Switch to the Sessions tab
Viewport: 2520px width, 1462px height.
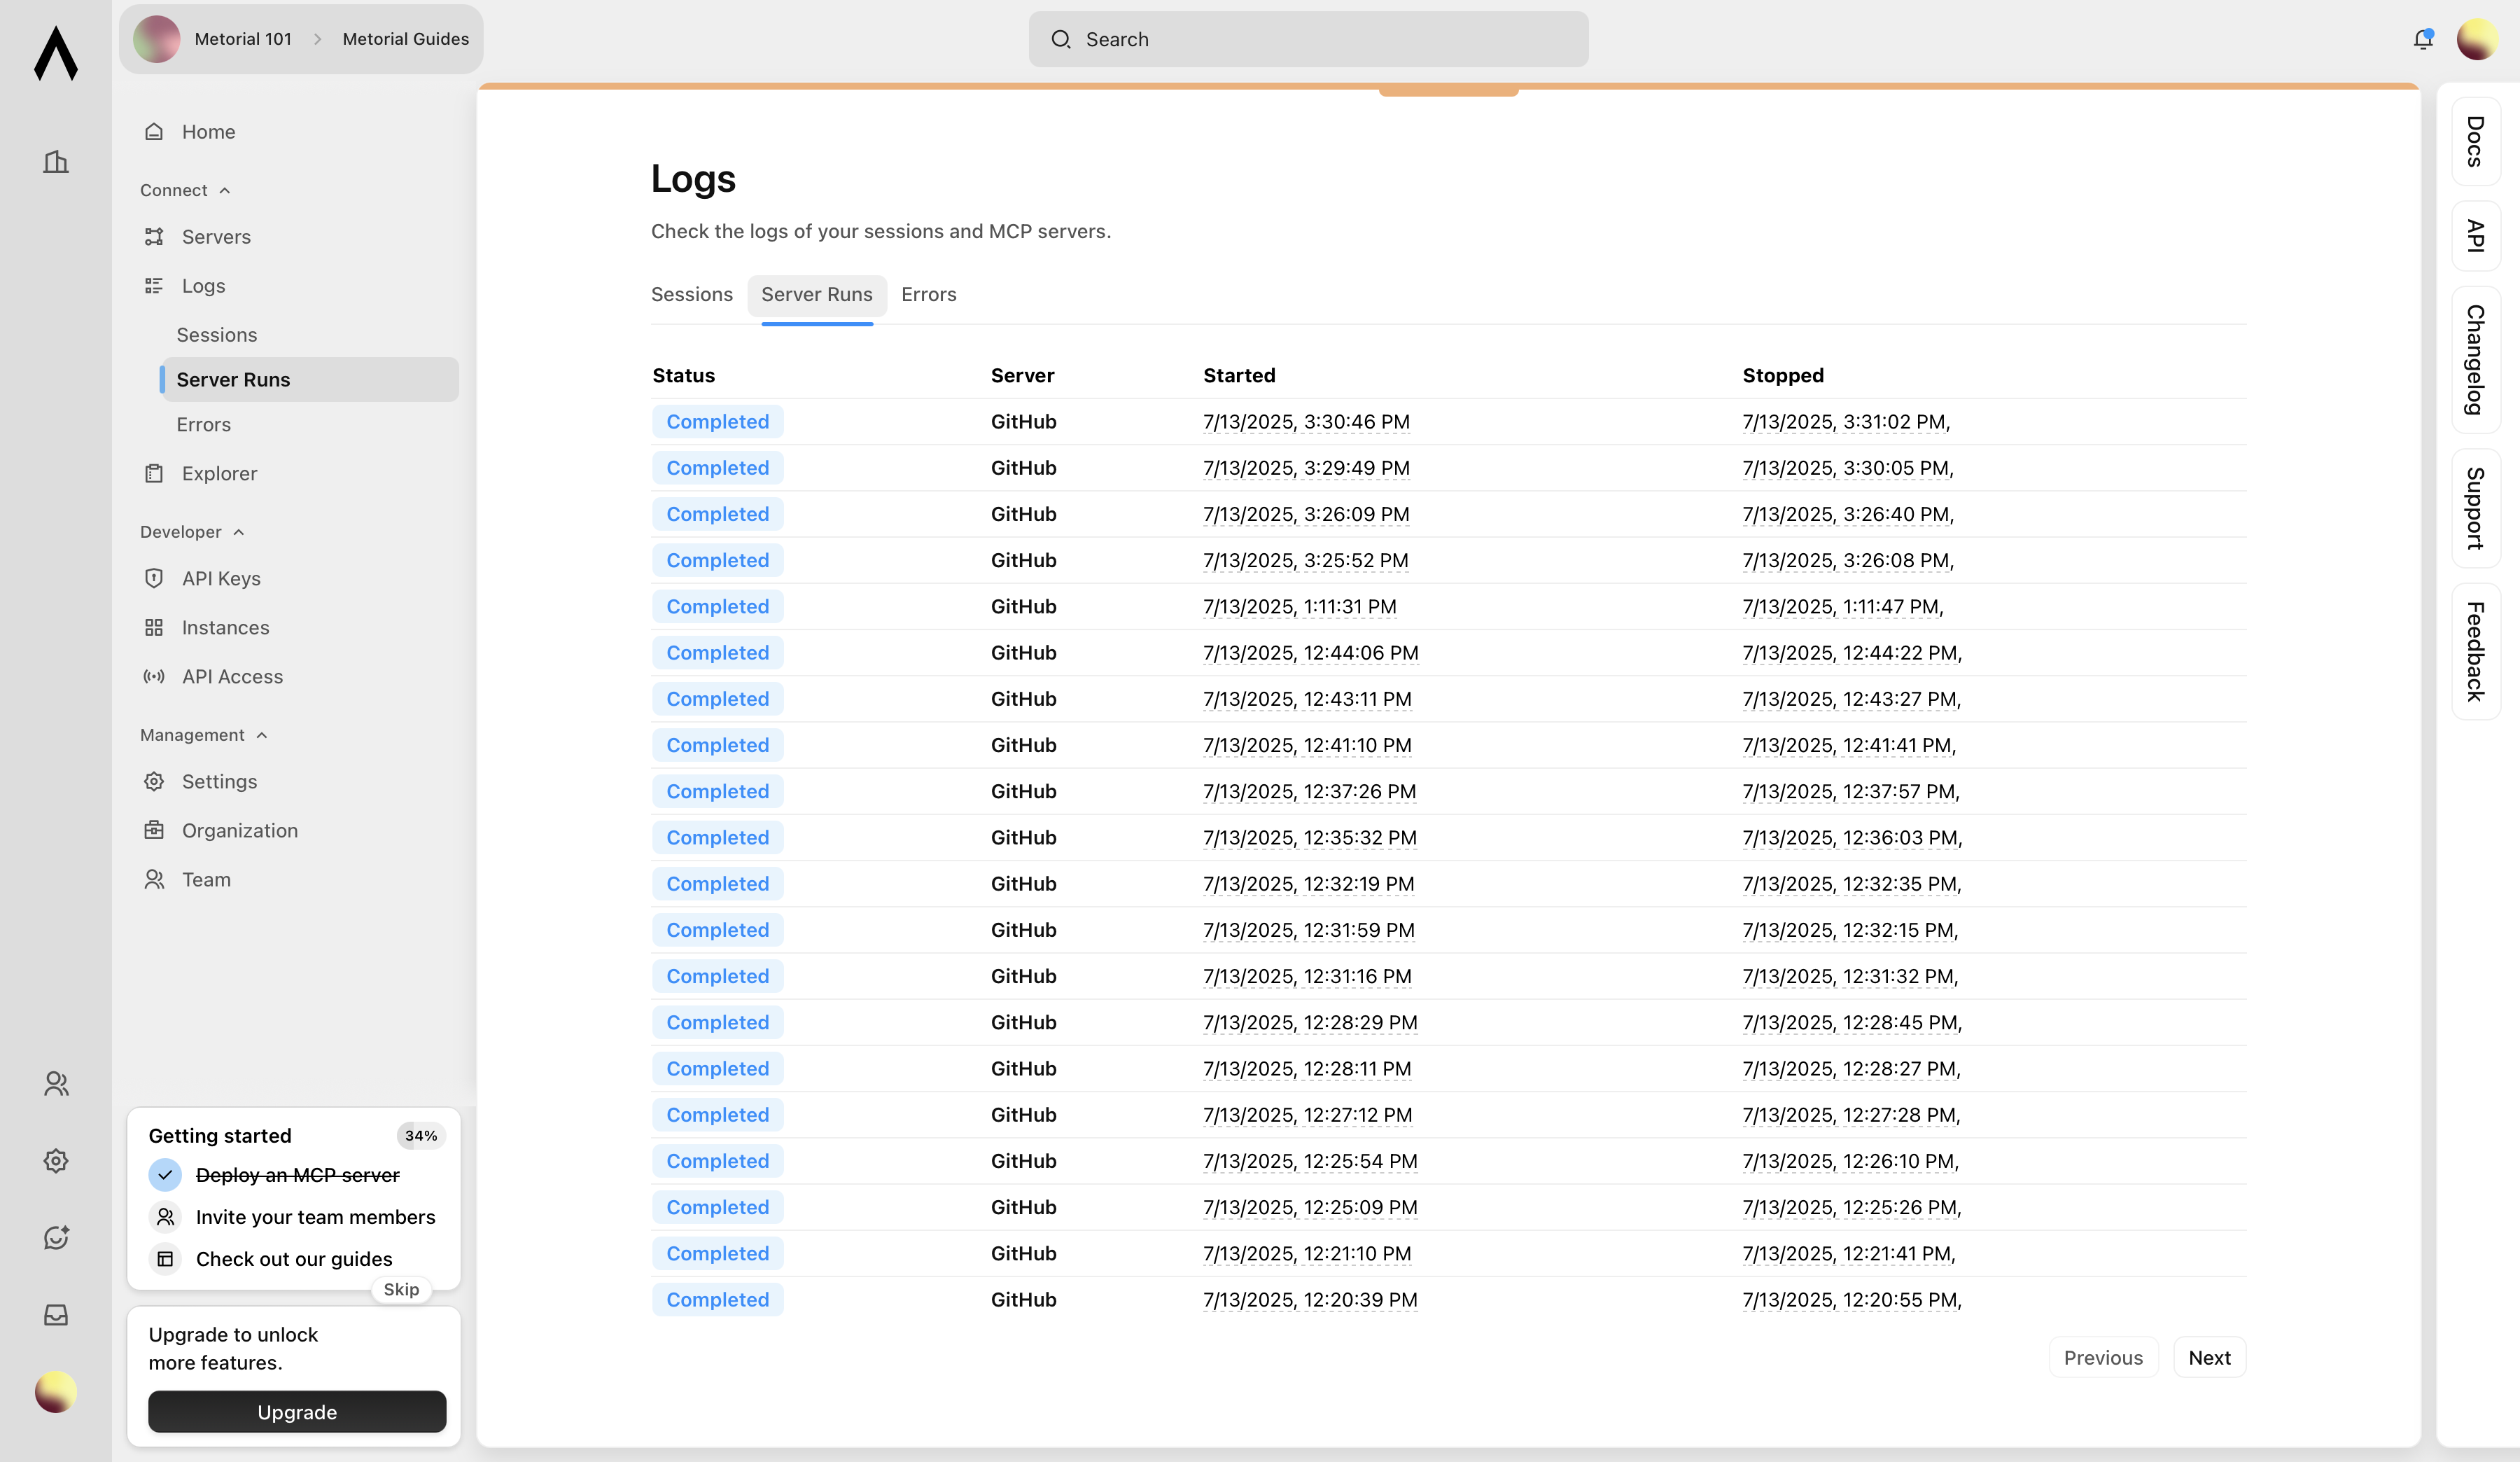(692, 294)
